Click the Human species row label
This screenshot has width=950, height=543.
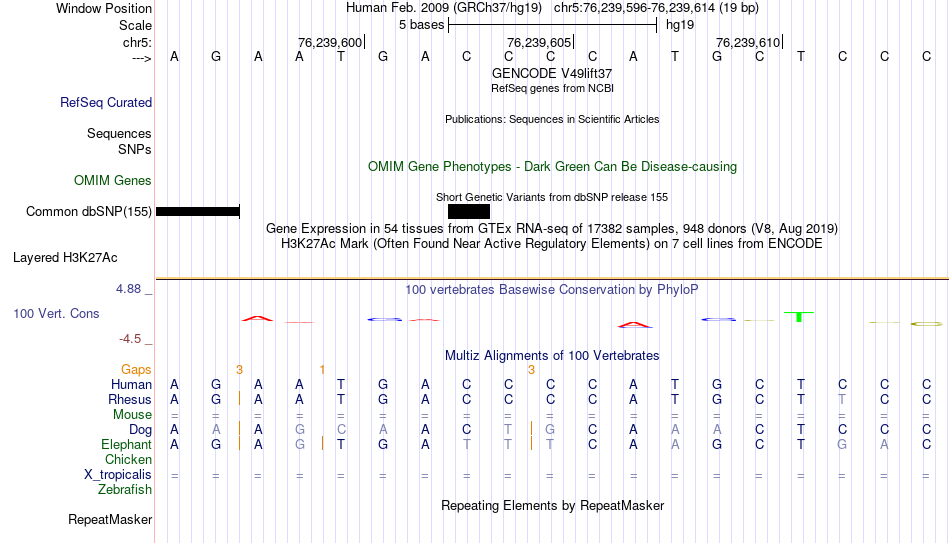(131, 384)
